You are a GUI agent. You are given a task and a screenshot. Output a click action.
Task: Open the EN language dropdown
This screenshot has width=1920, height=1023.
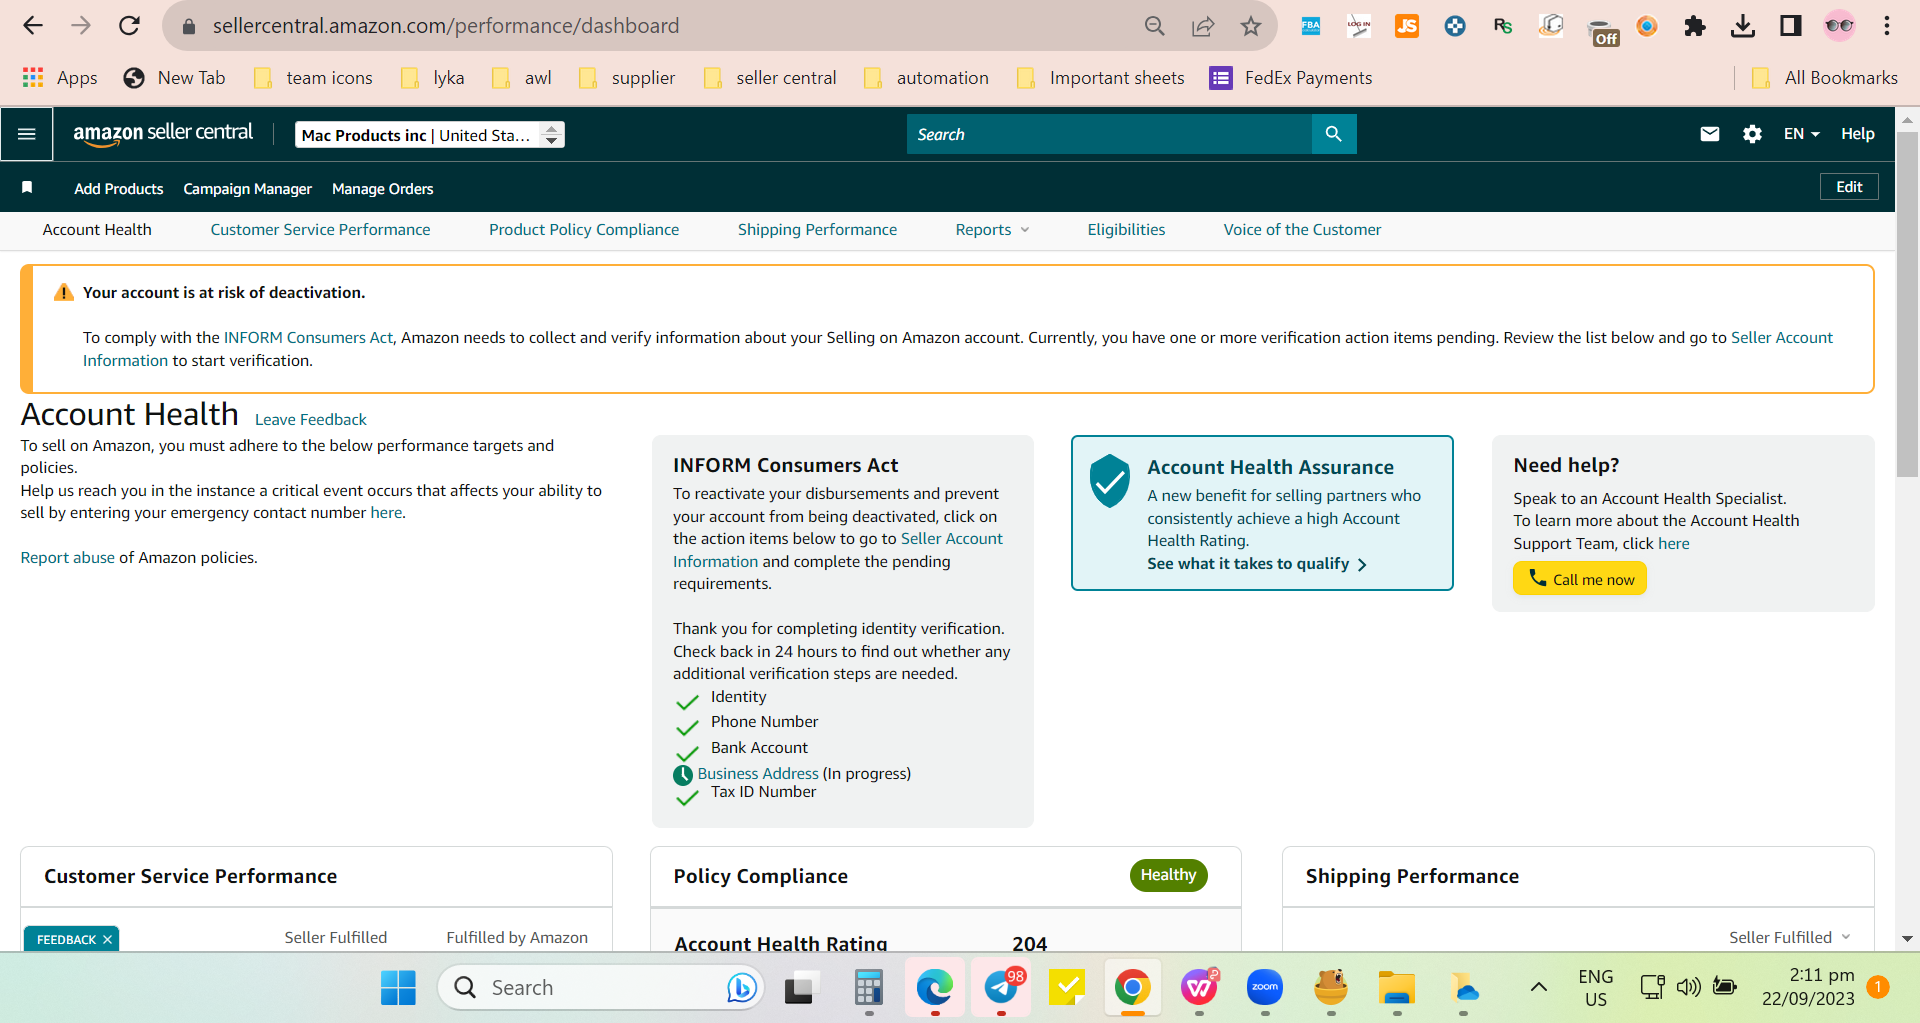[x=1801, y=134]
